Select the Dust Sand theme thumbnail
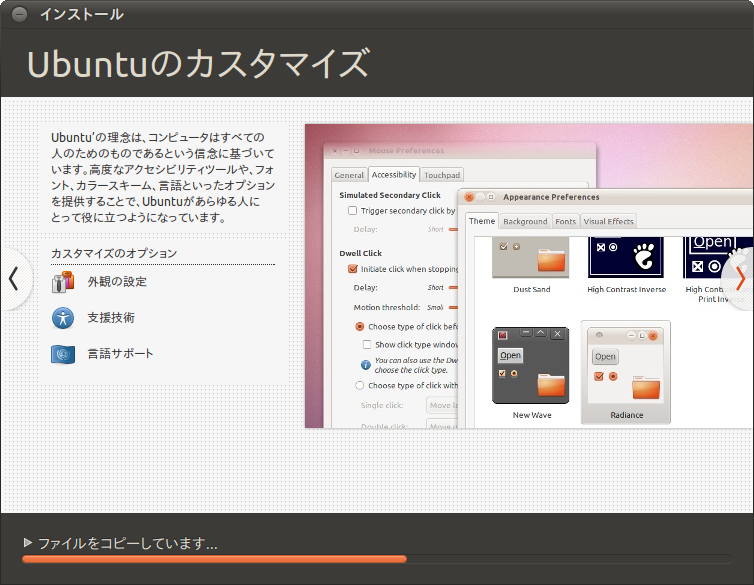This screenshot has width=754, height=585. 531,257
